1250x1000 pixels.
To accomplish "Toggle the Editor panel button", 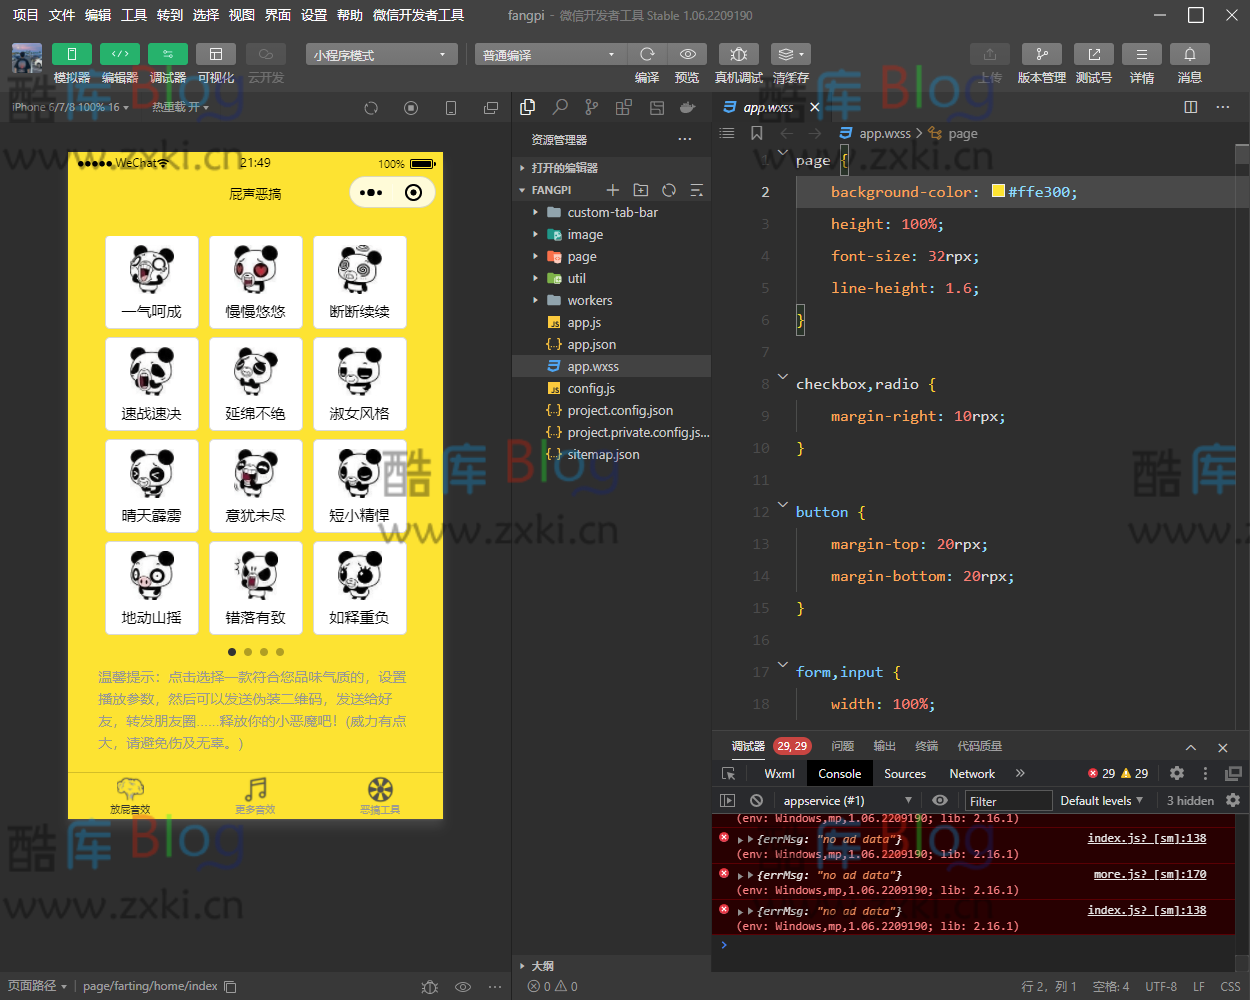I will coord(120,54).
